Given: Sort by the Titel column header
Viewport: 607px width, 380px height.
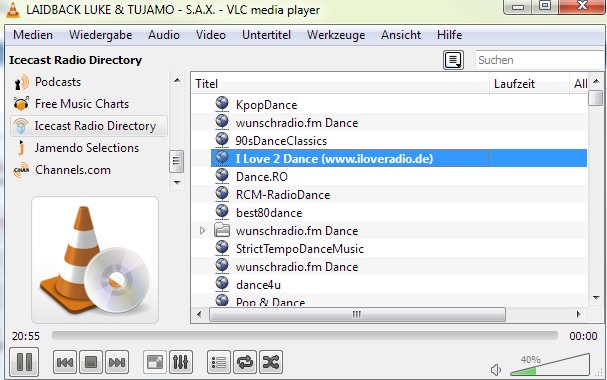Looking at the screenshot, I should 341,84.
